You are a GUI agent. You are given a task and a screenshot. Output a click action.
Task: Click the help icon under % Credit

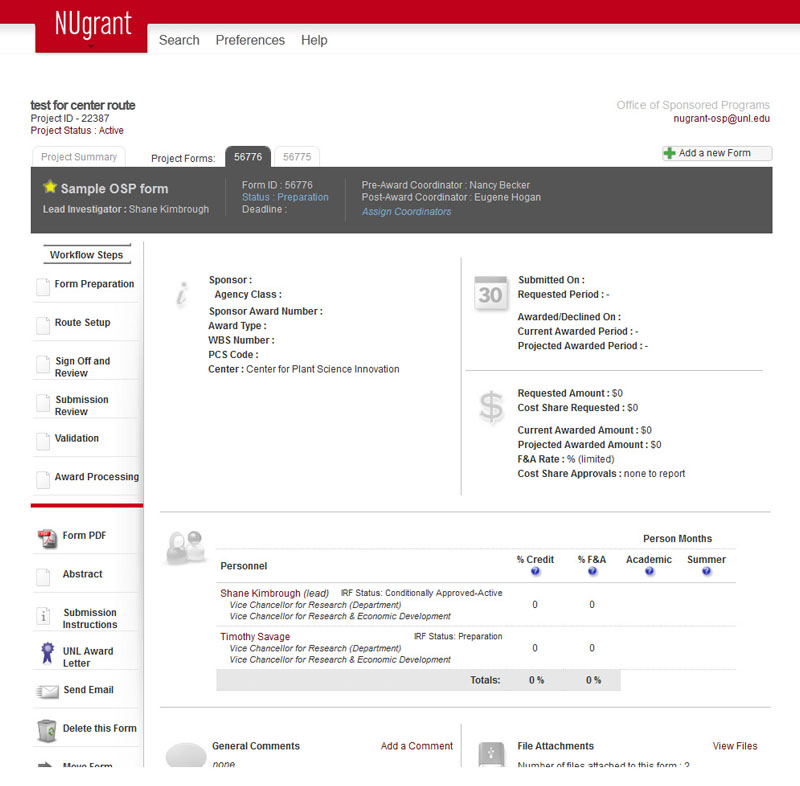(x=535, y=571)
